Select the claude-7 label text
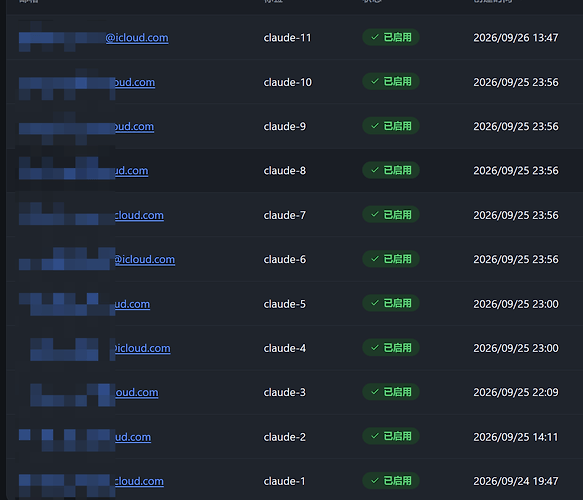583x500 pixels. point(285,215)
